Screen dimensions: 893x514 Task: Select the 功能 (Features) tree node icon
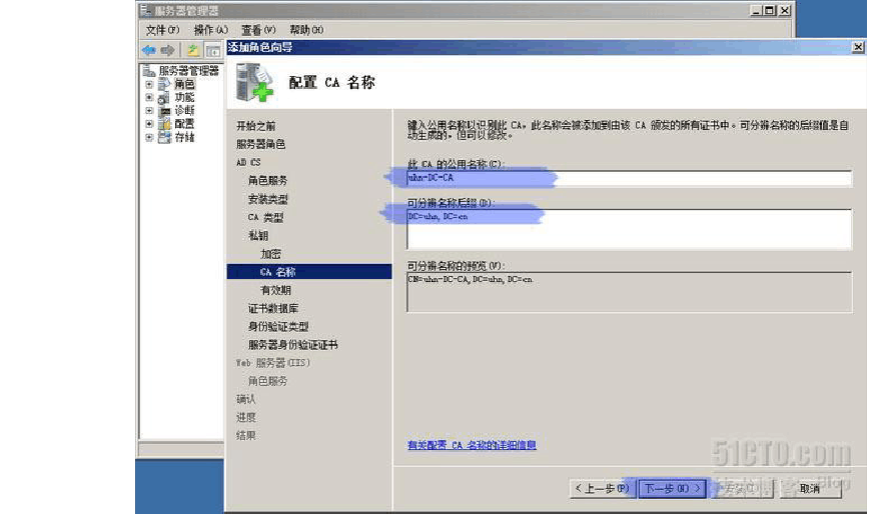(x=164, y=98)
